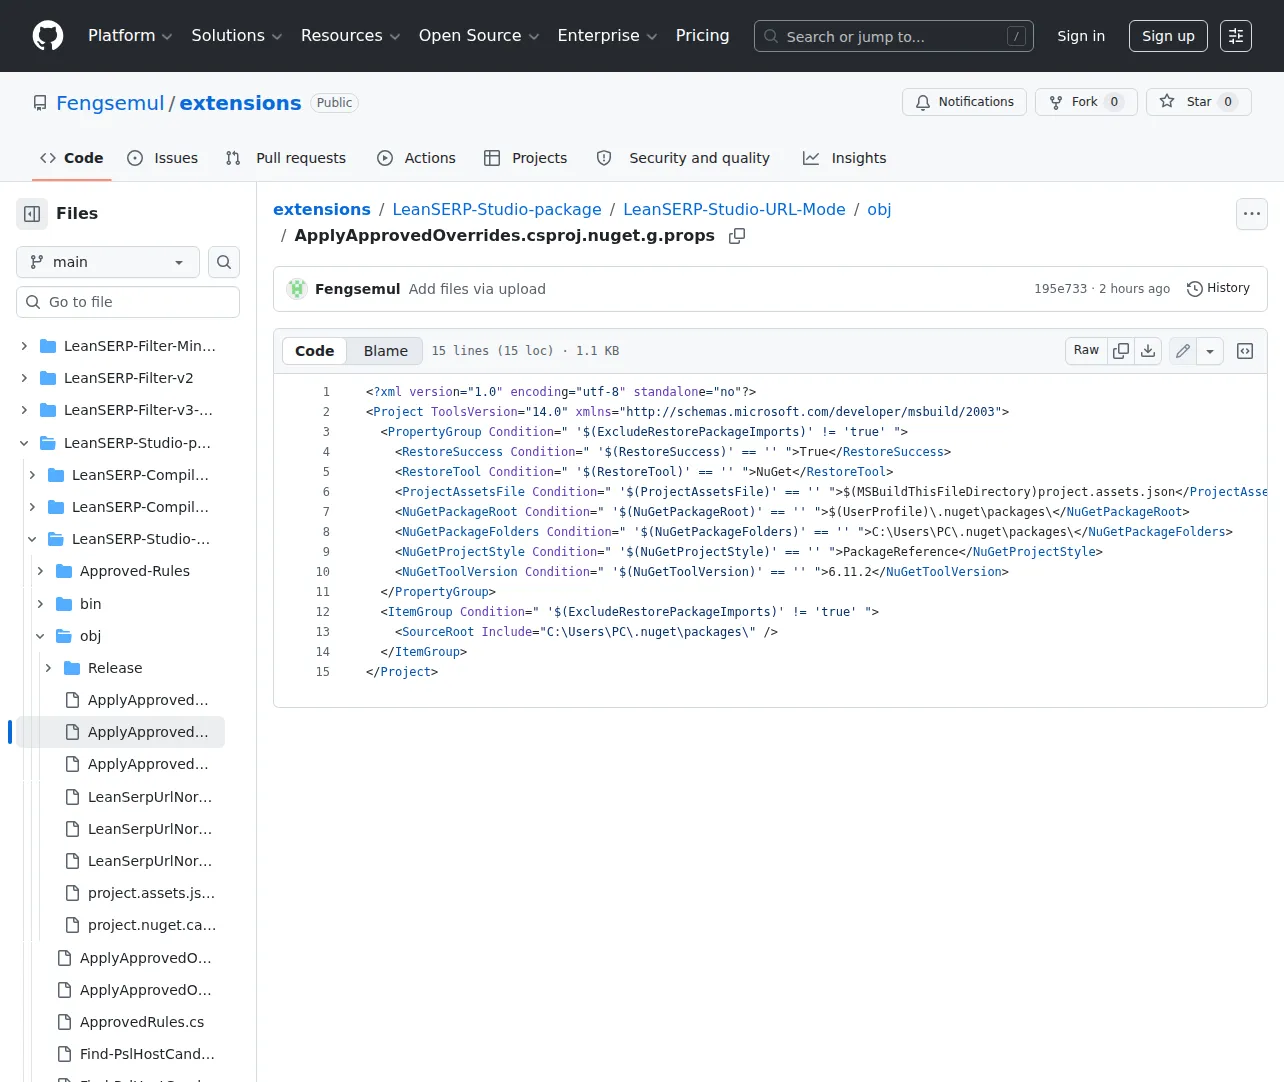
Task: Go to LeanSERP-Studio-URL-Mode breadcrumb
Action: tap(734, 209)
